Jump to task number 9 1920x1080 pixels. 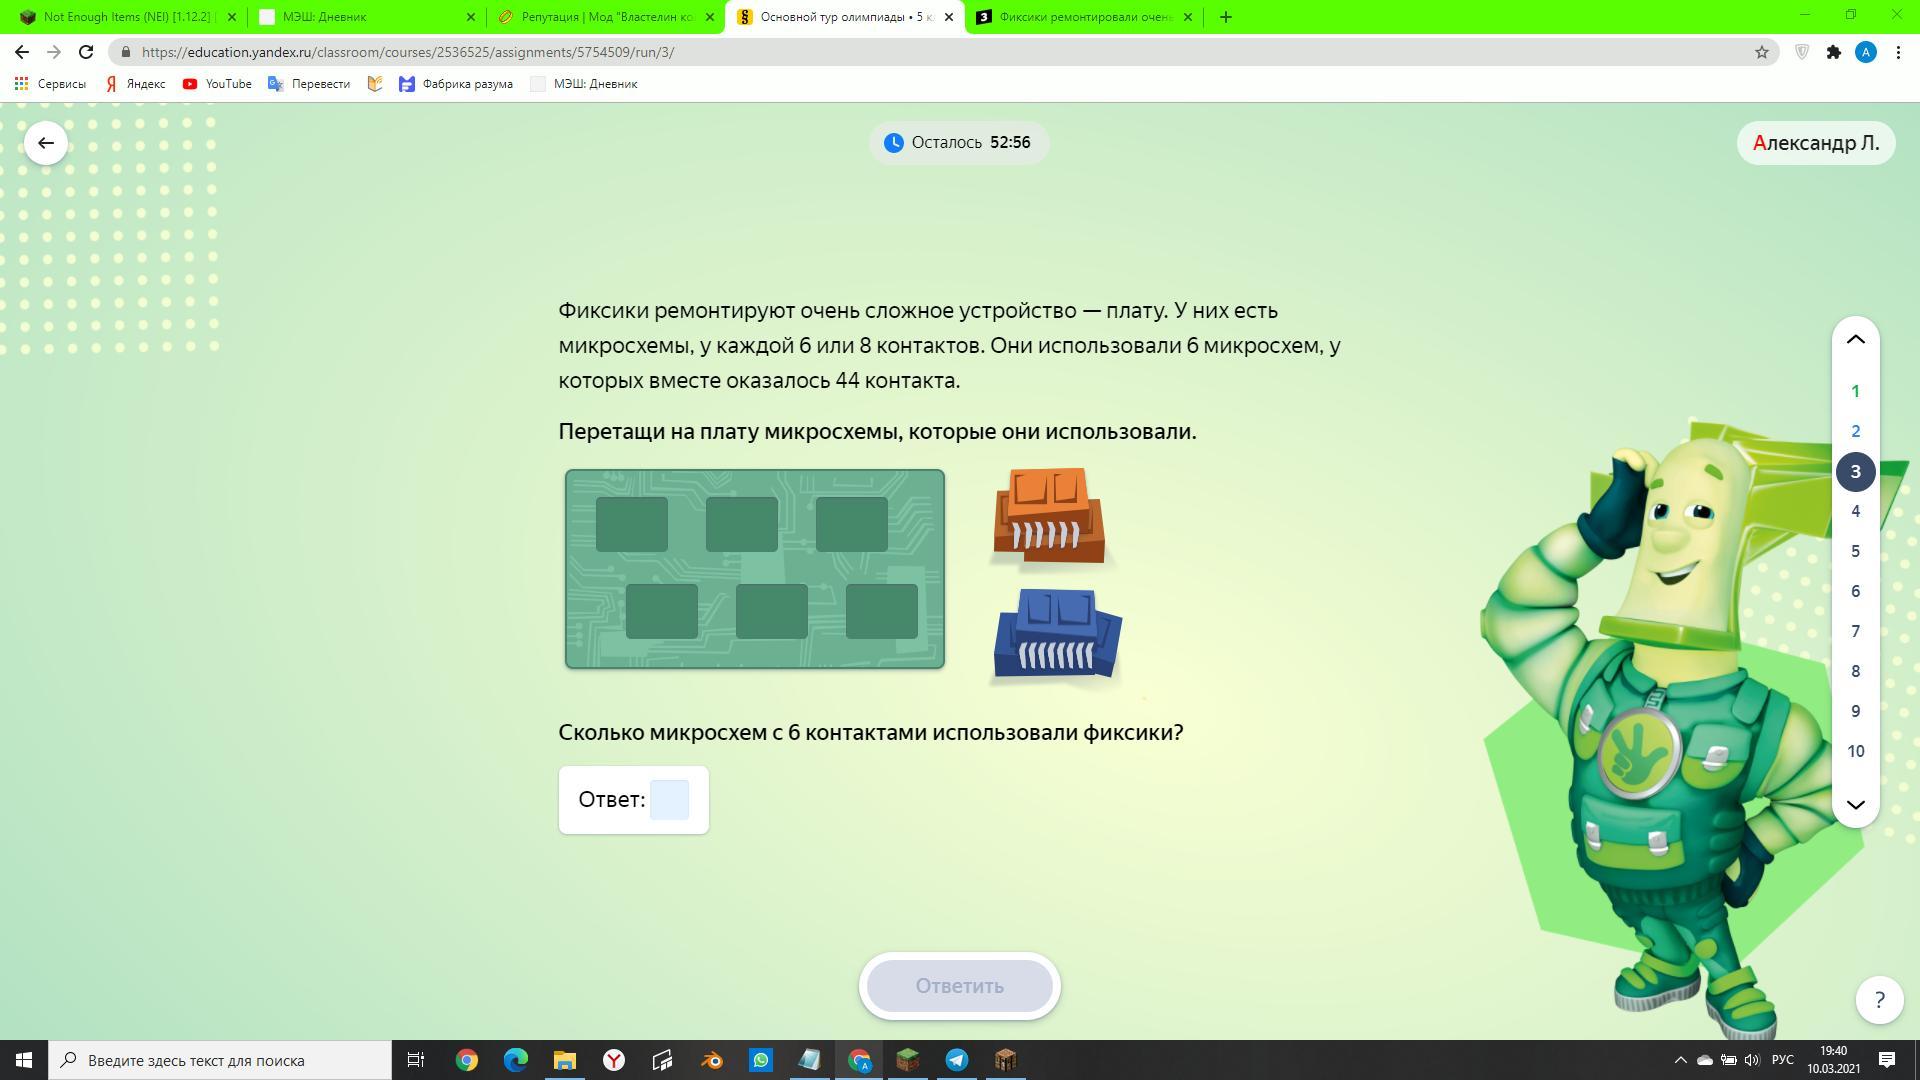coord(1855,711)
